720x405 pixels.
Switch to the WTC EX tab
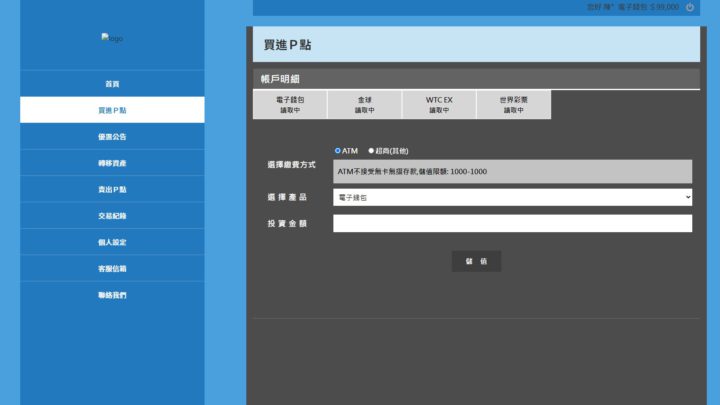click(439, 105)
